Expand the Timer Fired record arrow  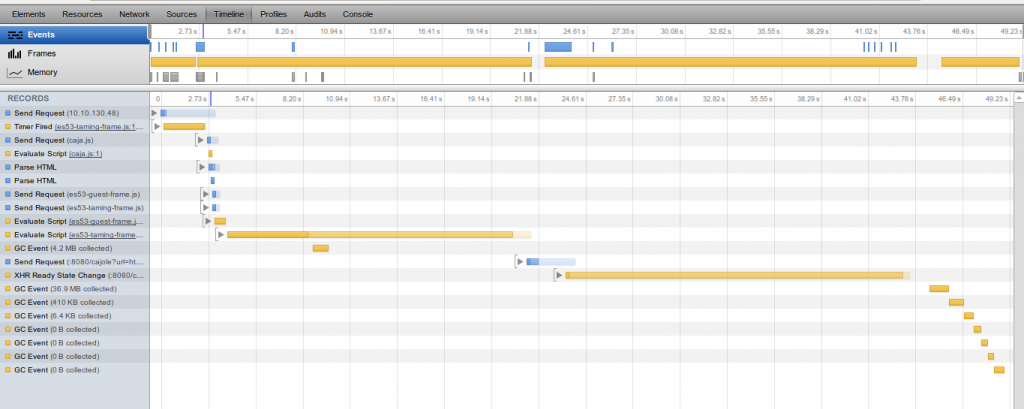click(x=155, y=126)
